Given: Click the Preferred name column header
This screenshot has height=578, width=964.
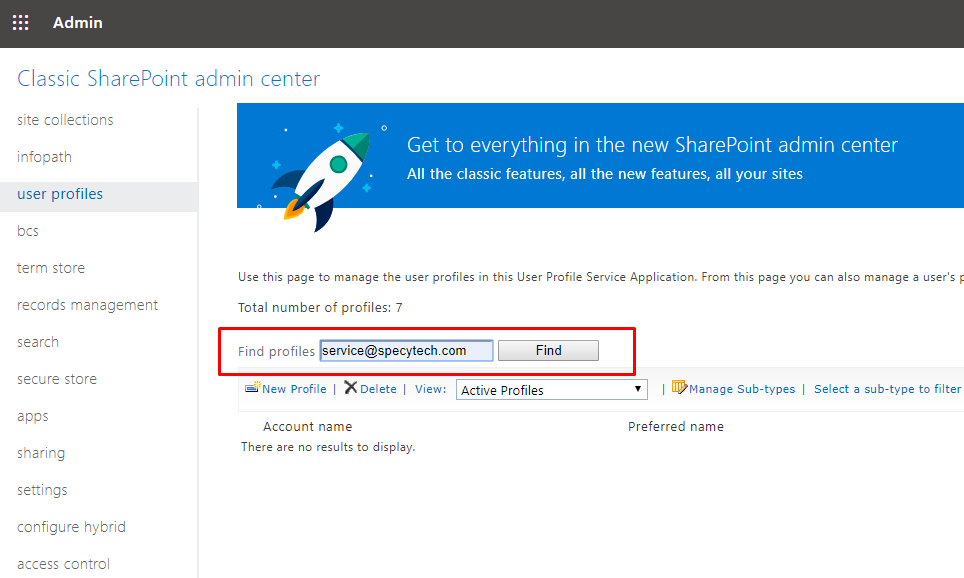Looking at the screenshot, I should click(676, 427).
